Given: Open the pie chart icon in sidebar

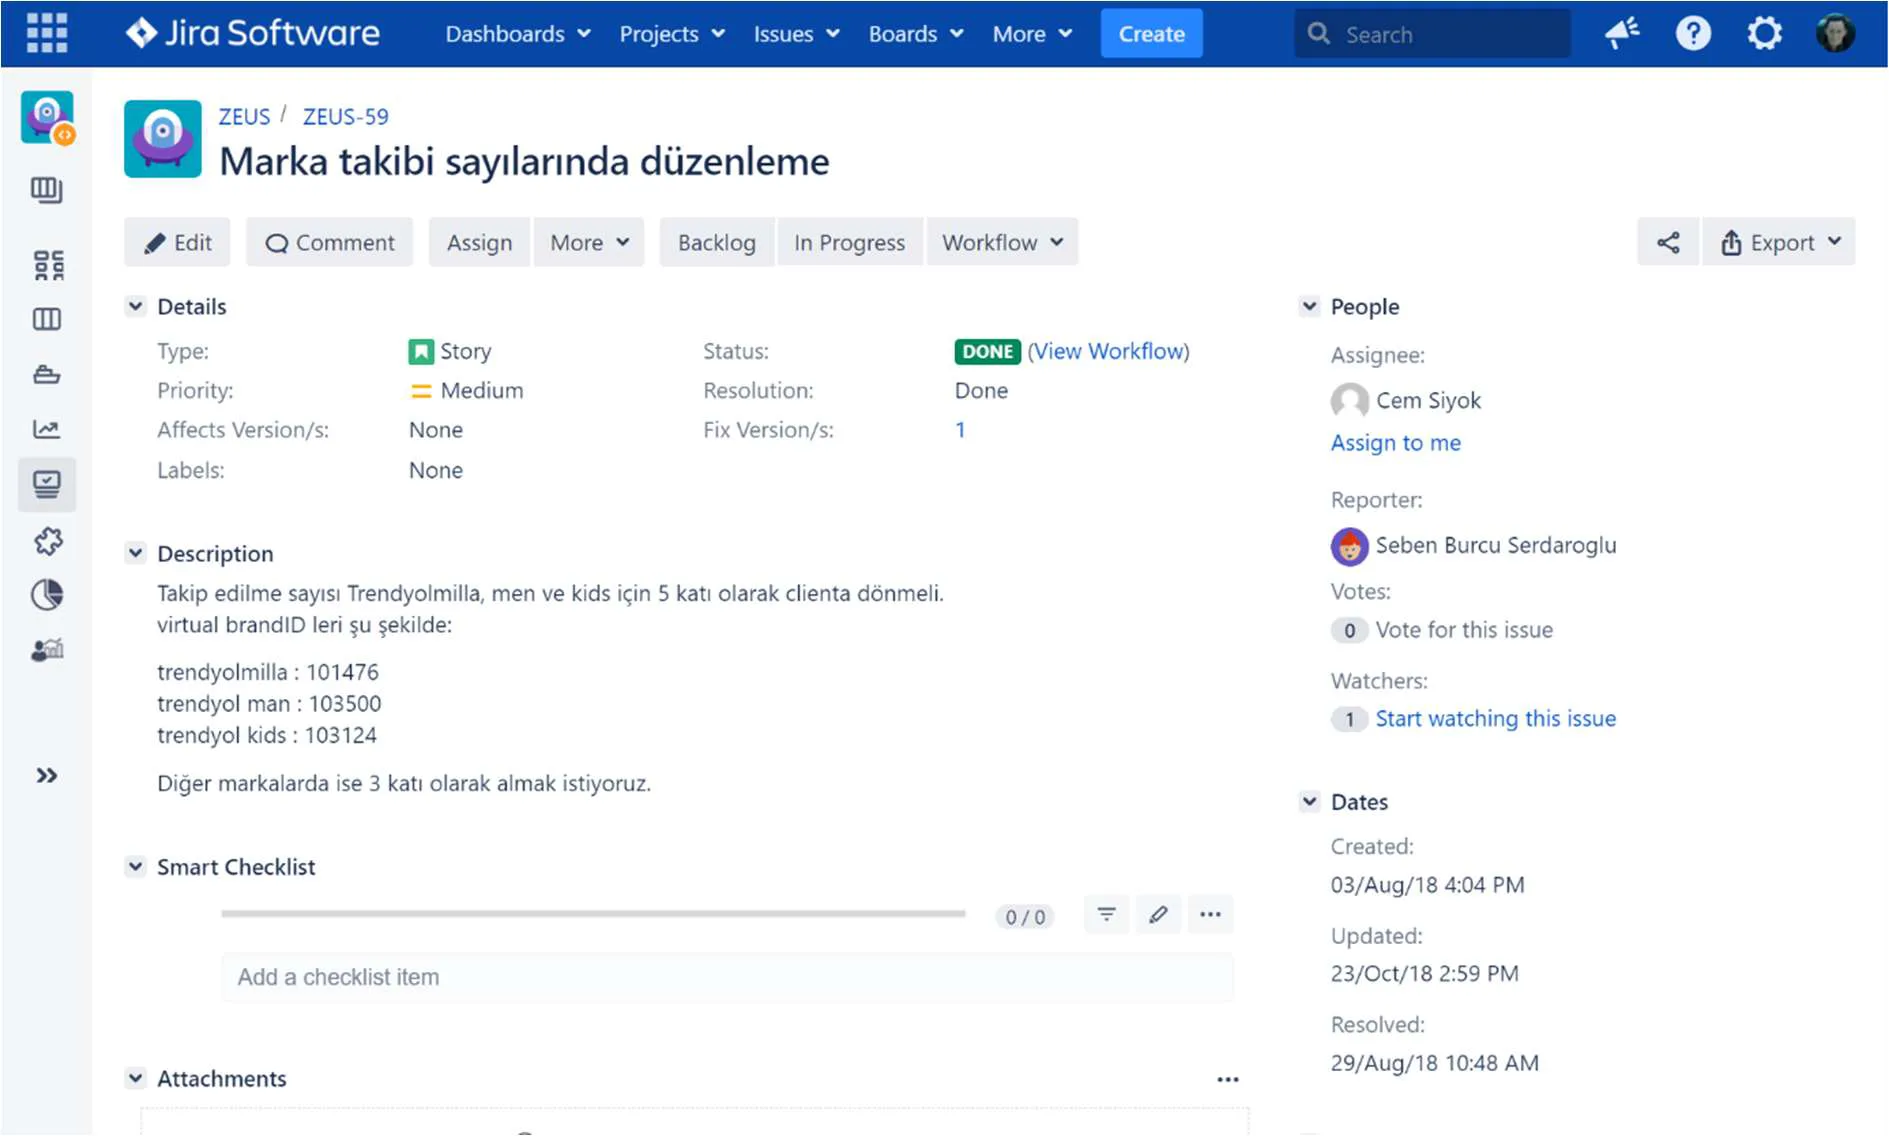Looking at the screenshot, I should click(x=47, y=595).
